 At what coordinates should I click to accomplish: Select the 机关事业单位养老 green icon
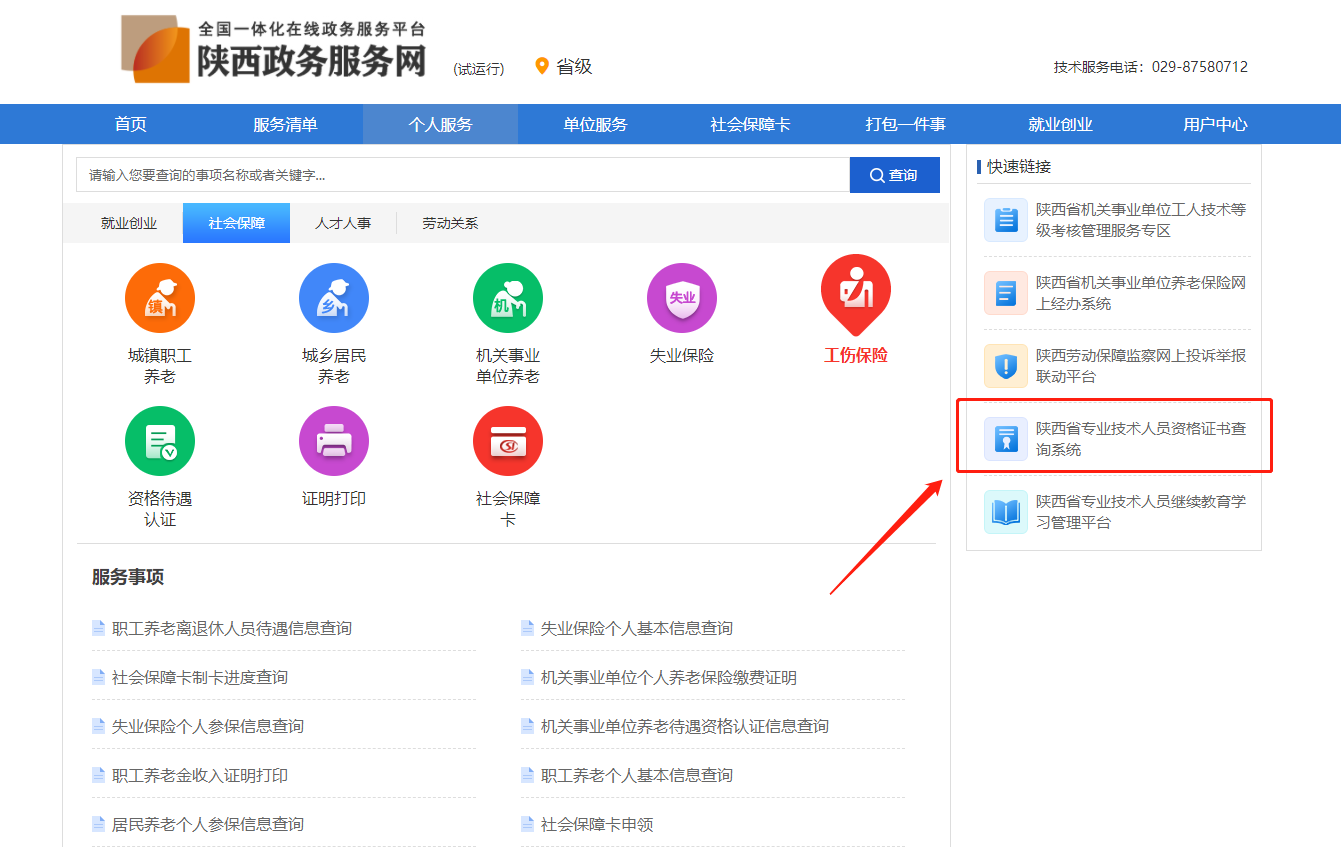(x=508, y=298)
